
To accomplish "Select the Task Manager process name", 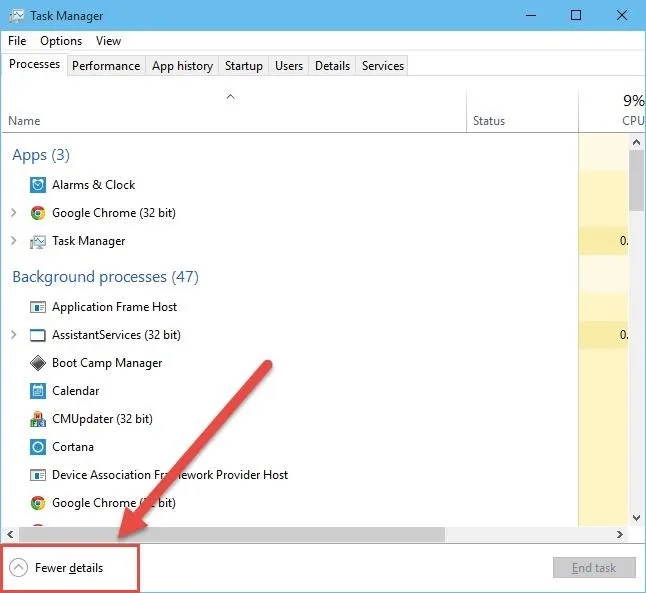I will (89, 241).
